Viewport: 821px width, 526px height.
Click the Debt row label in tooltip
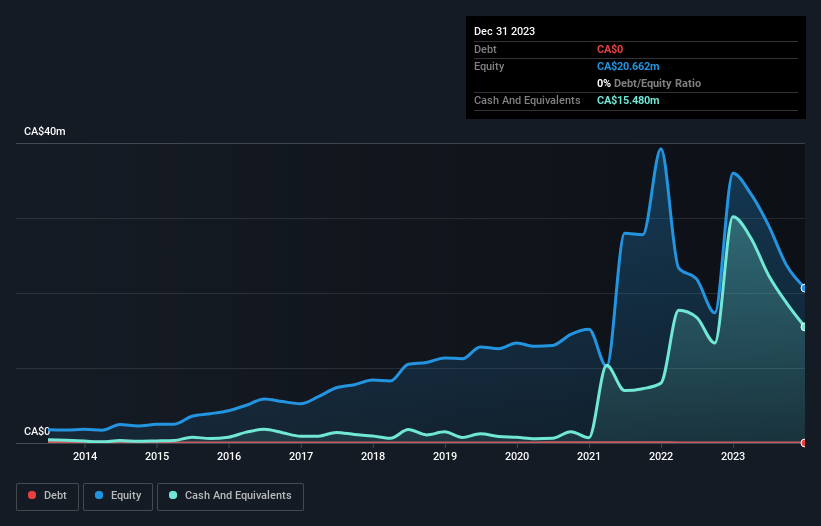pyautogui.click(x=485, y=49)
